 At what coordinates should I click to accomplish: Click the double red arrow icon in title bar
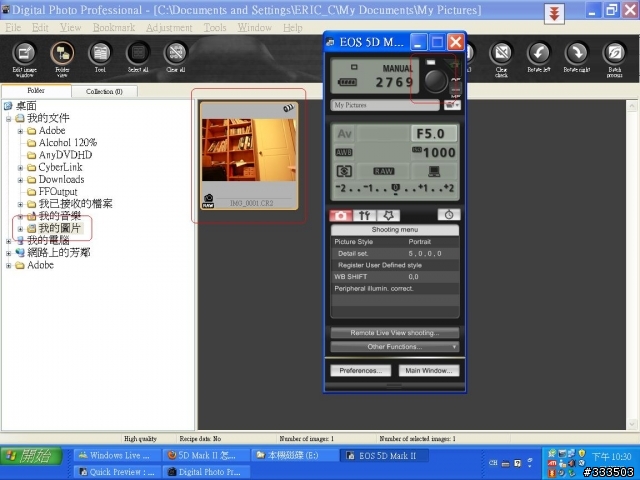click(554, 13)
